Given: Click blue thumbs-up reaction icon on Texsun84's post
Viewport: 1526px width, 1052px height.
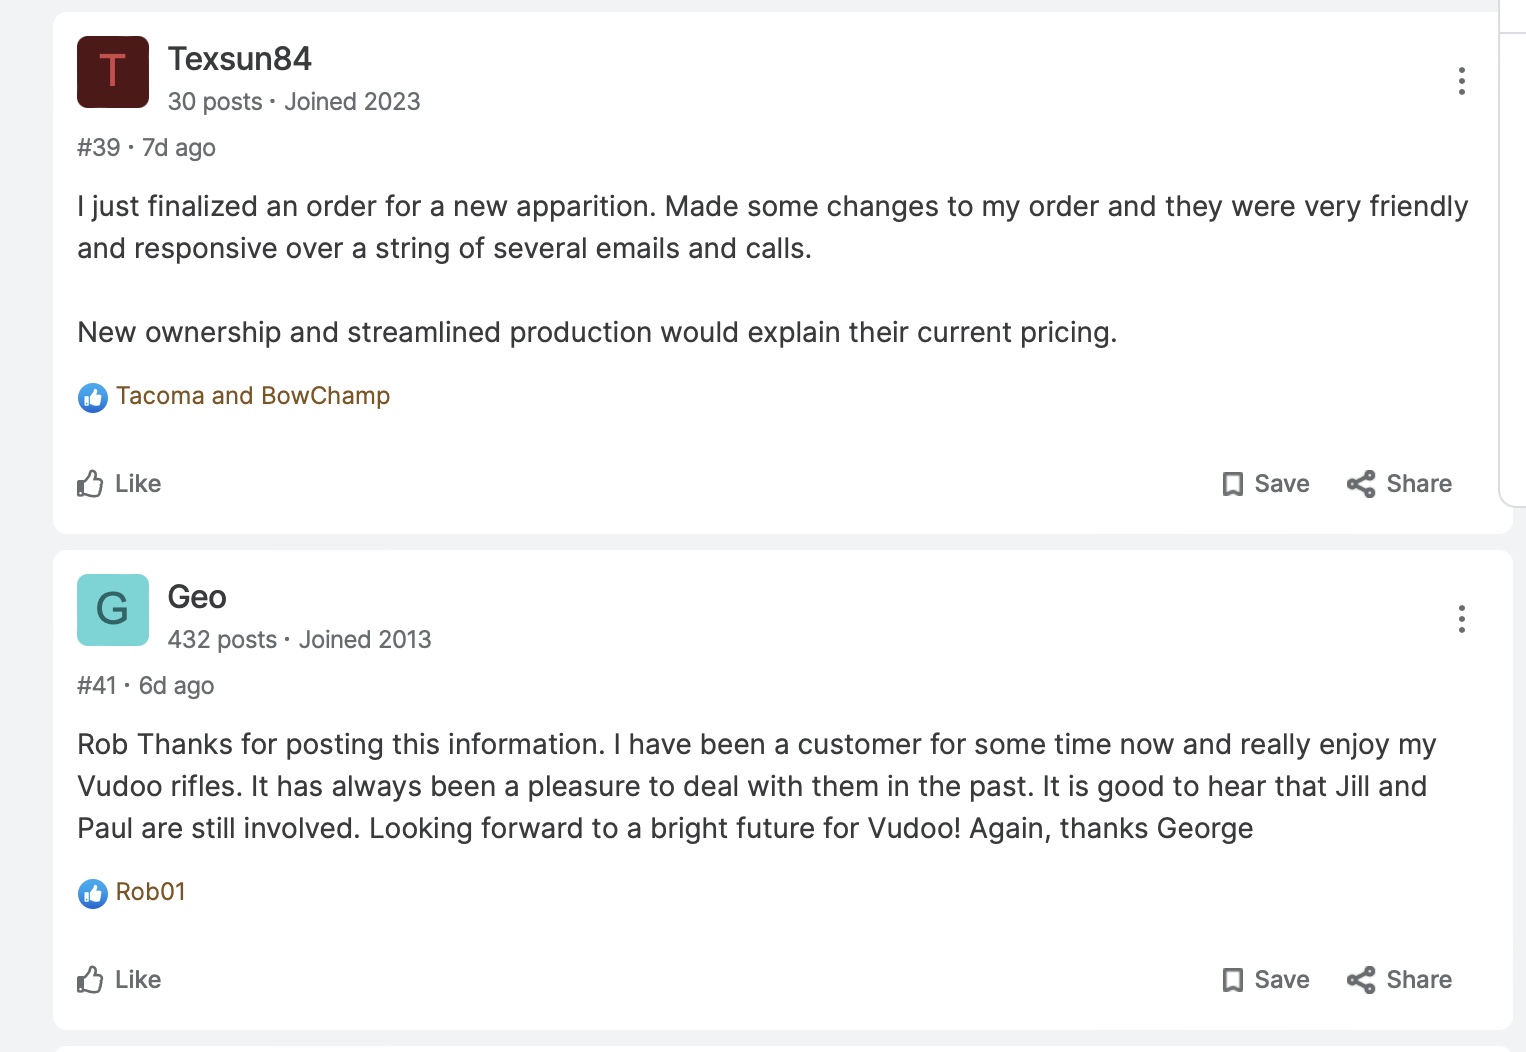Looking at the screenshot, I should 93,398.
